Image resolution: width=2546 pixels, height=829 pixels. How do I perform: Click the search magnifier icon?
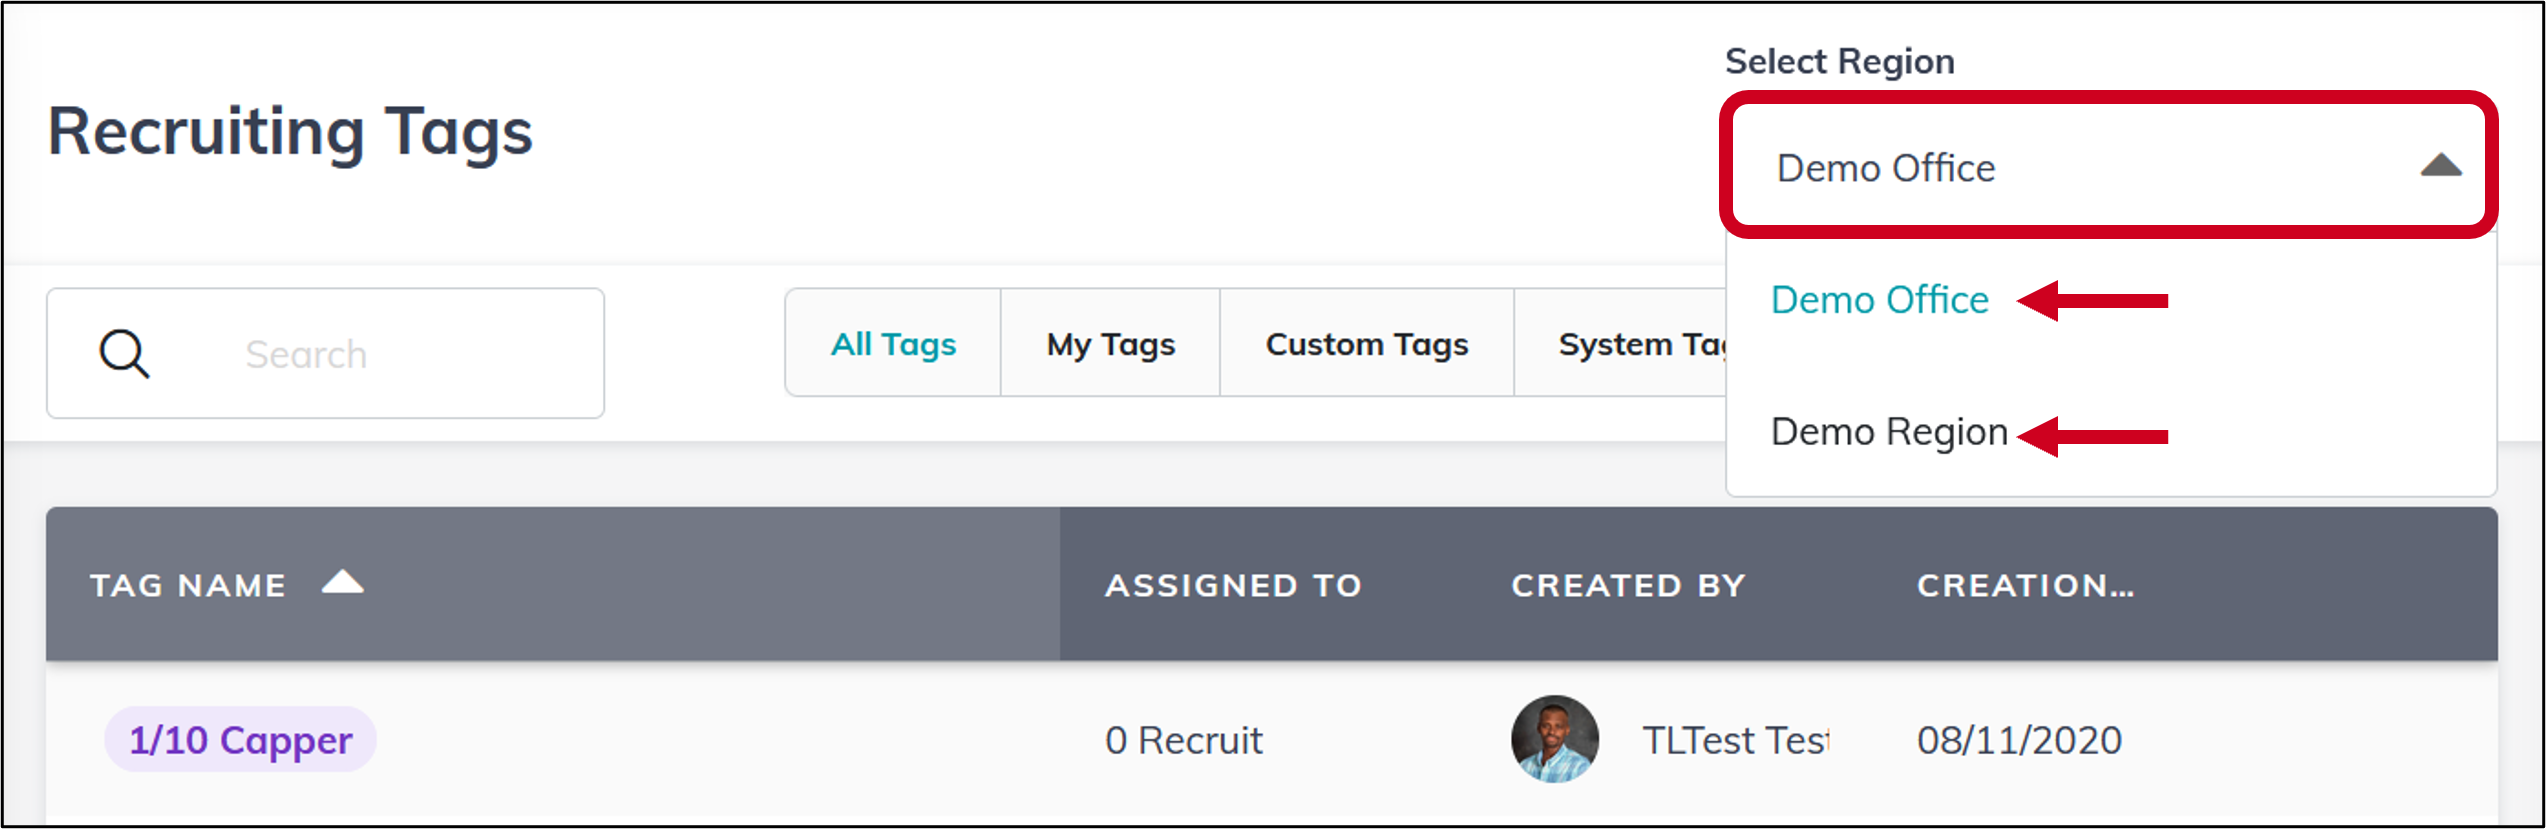(x=126, y=354)
